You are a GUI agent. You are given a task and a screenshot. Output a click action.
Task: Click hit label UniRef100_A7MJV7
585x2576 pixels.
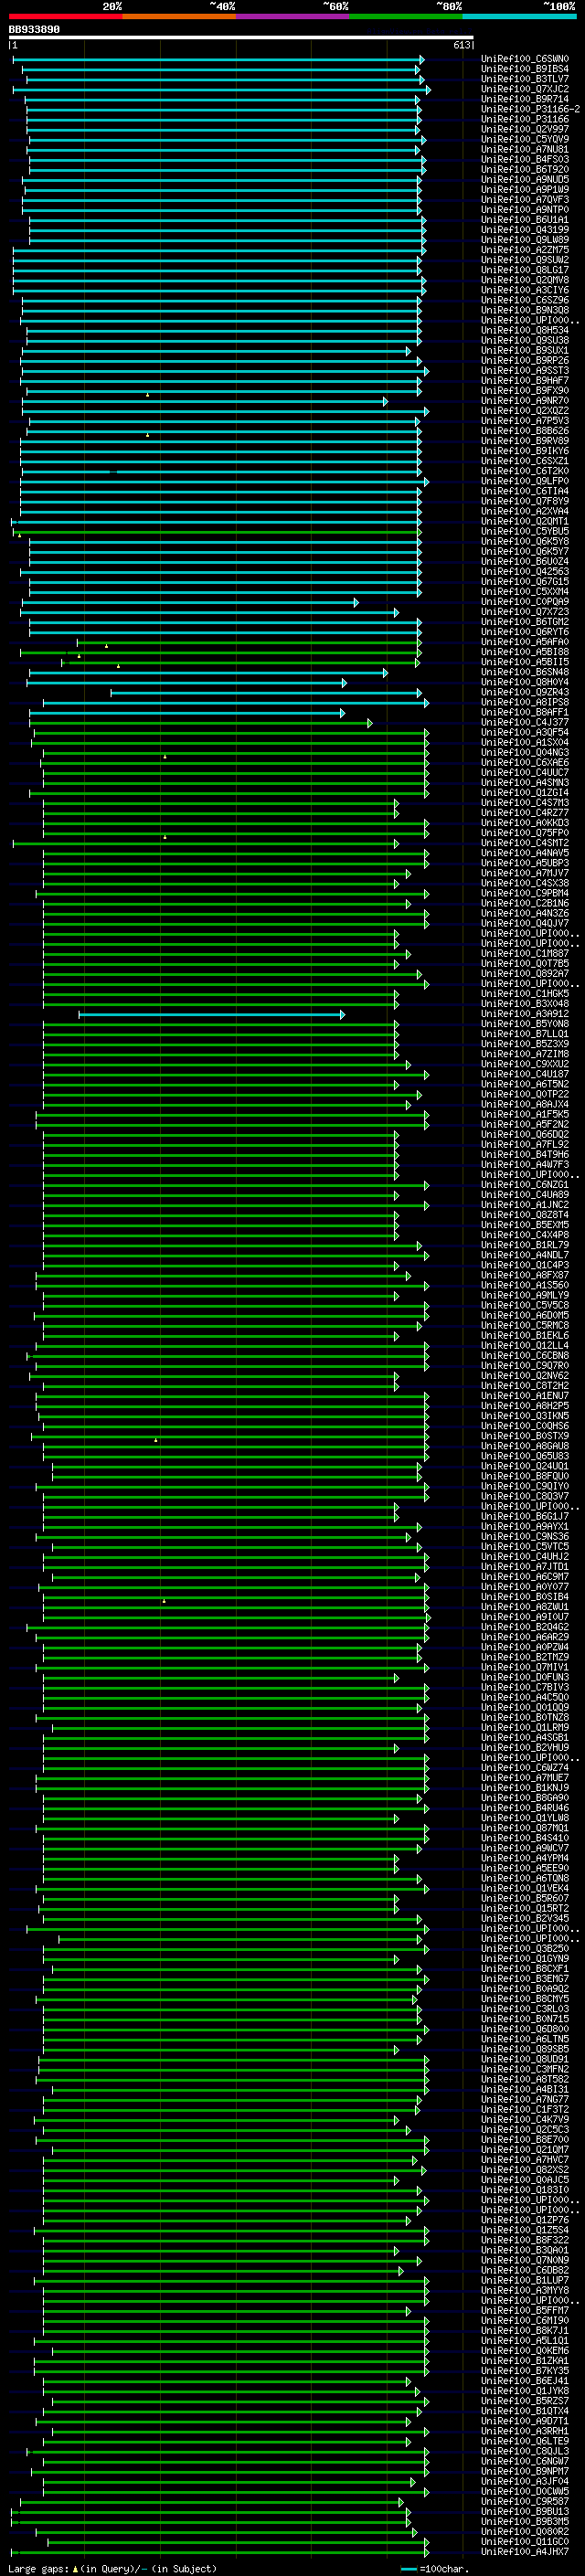tap(525, 873)
